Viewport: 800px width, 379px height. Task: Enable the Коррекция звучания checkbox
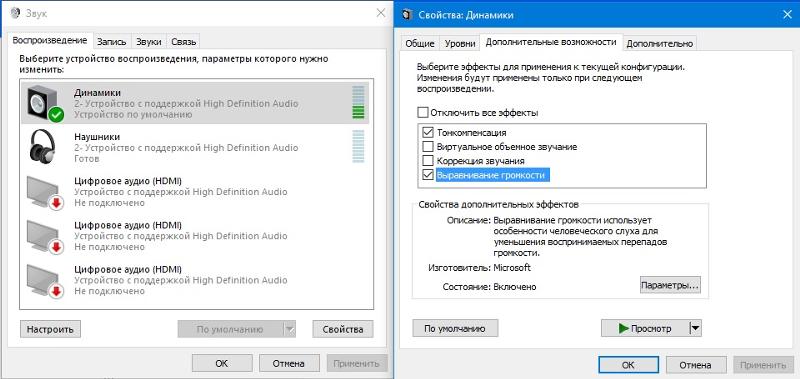pyautogui.click(x=428, y=161)
